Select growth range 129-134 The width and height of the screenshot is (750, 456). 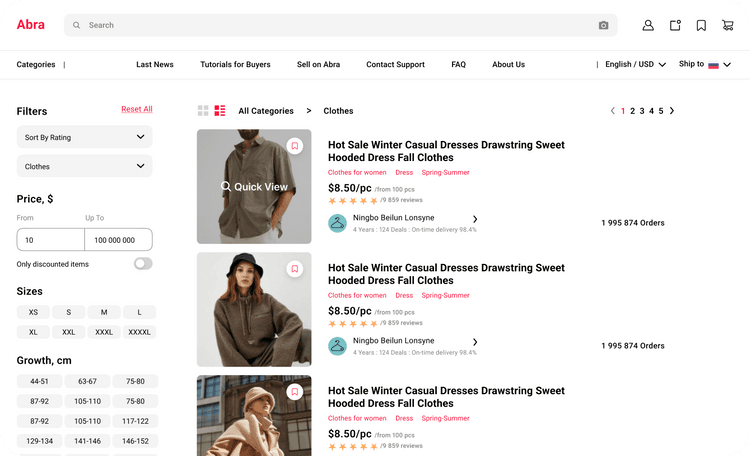39,441
